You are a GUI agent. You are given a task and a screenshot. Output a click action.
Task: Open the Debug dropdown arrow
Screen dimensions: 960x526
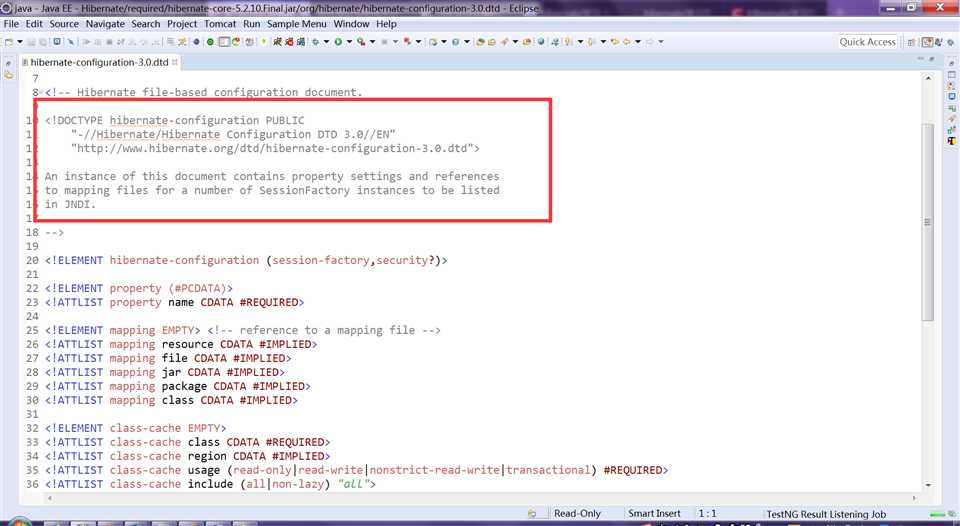(x=326, y=42)
